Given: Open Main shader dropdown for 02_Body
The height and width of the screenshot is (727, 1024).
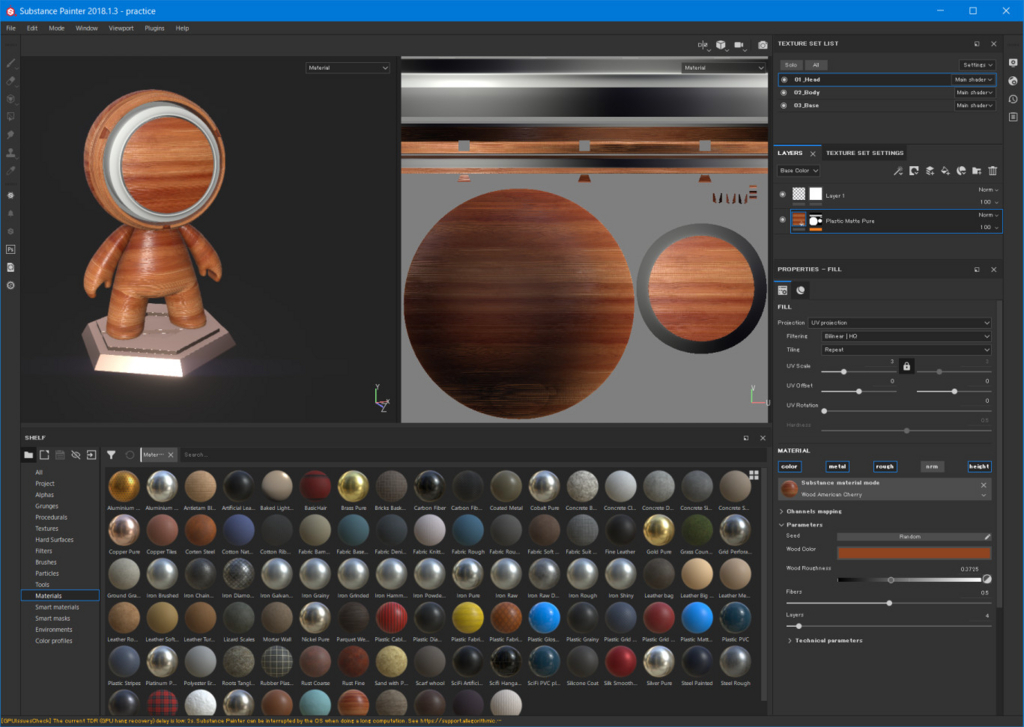Looking at the screenshot, I should [x=974, y=93].
